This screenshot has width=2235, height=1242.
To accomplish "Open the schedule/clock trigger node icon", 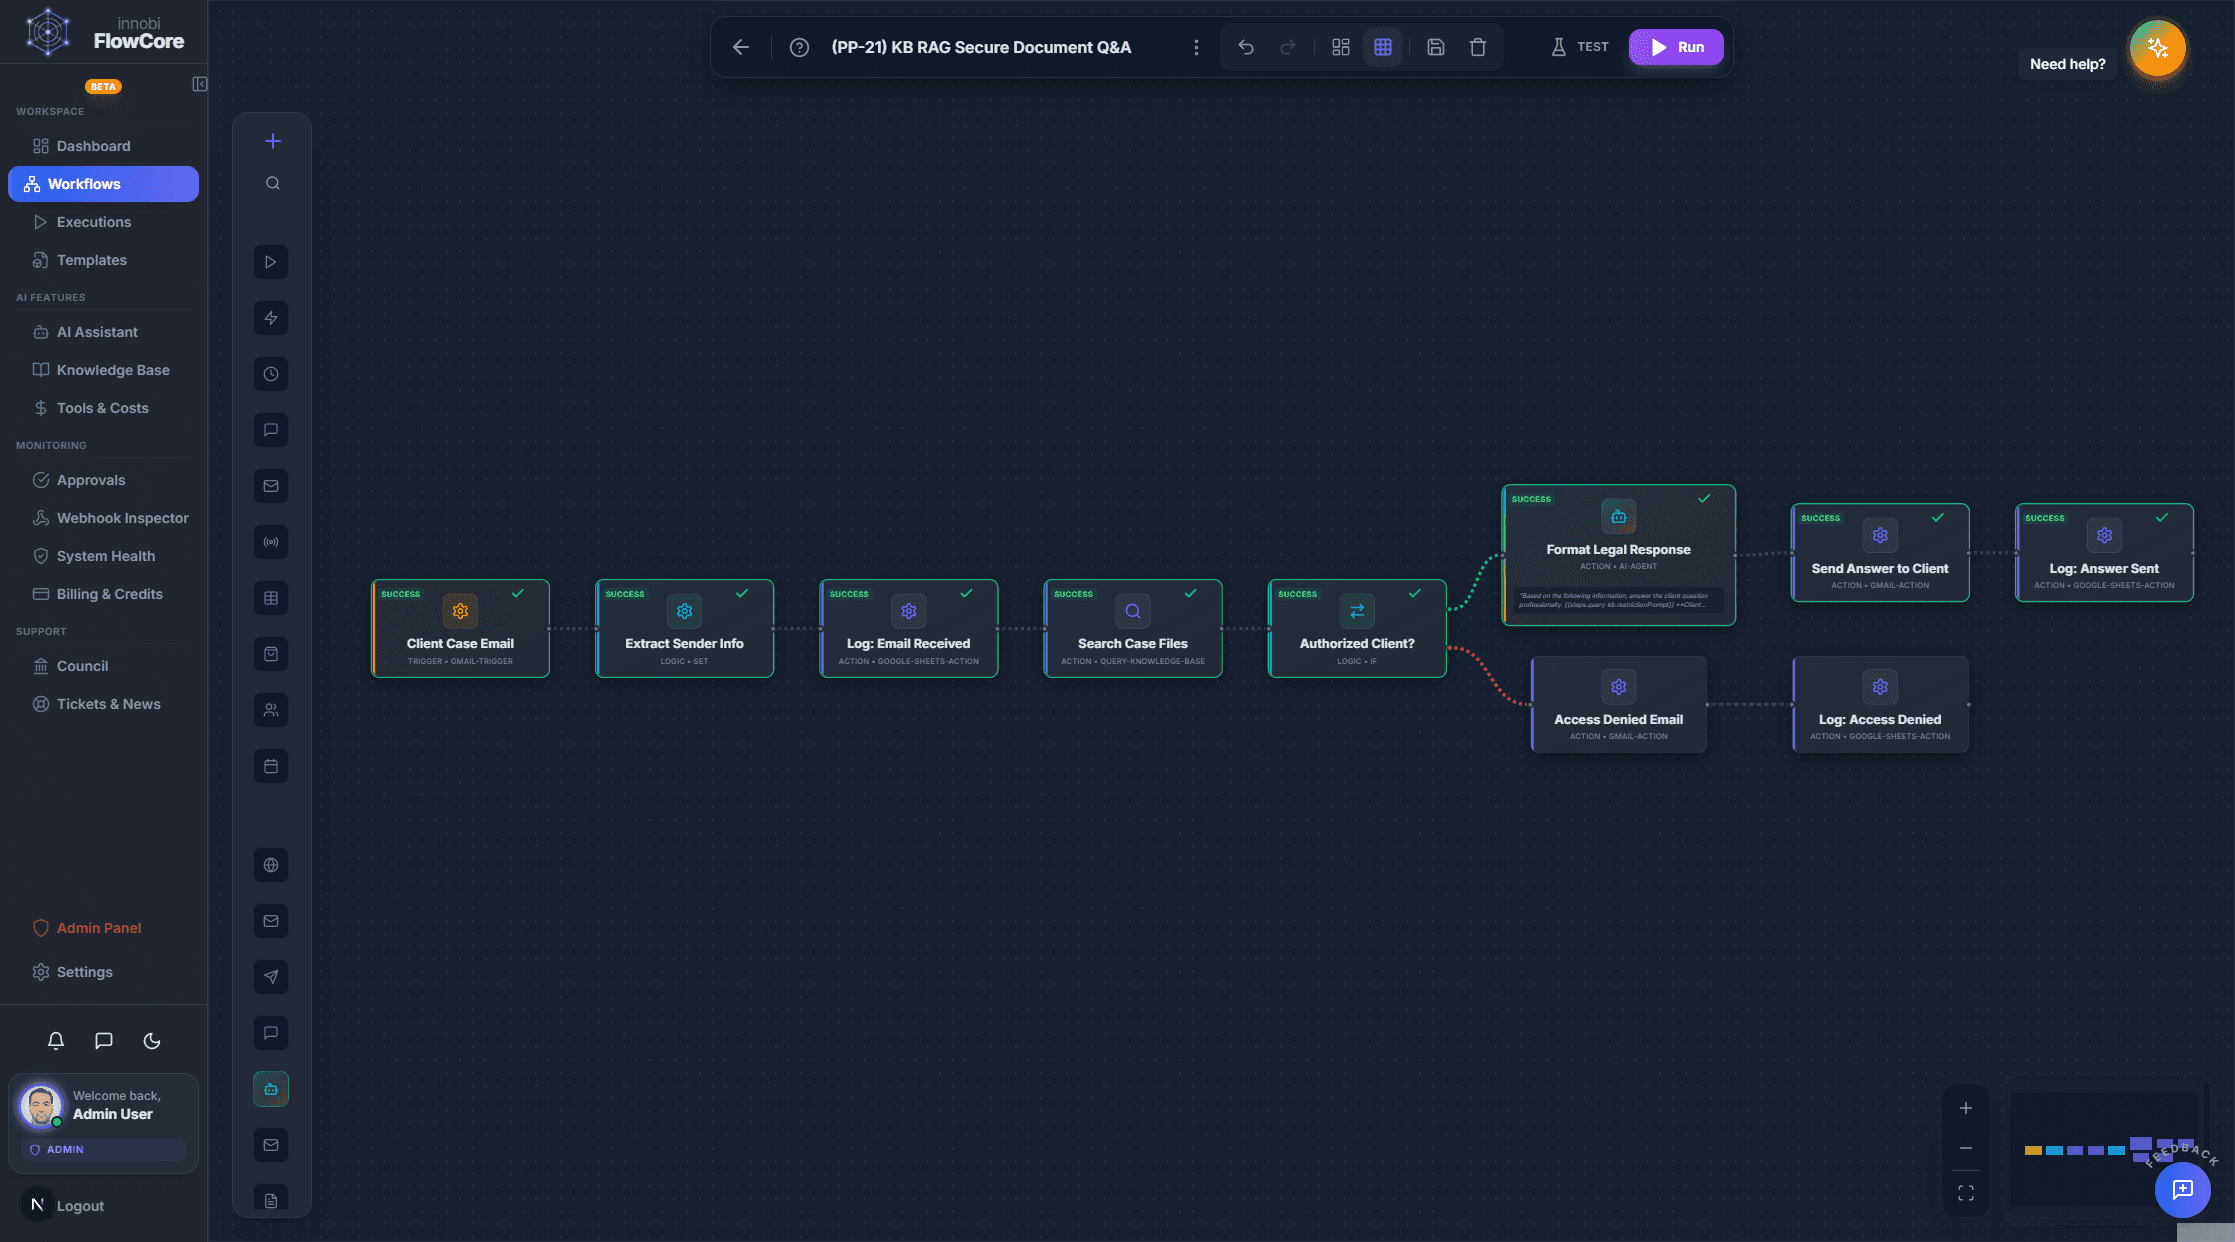I will click(x=270, y=374).
